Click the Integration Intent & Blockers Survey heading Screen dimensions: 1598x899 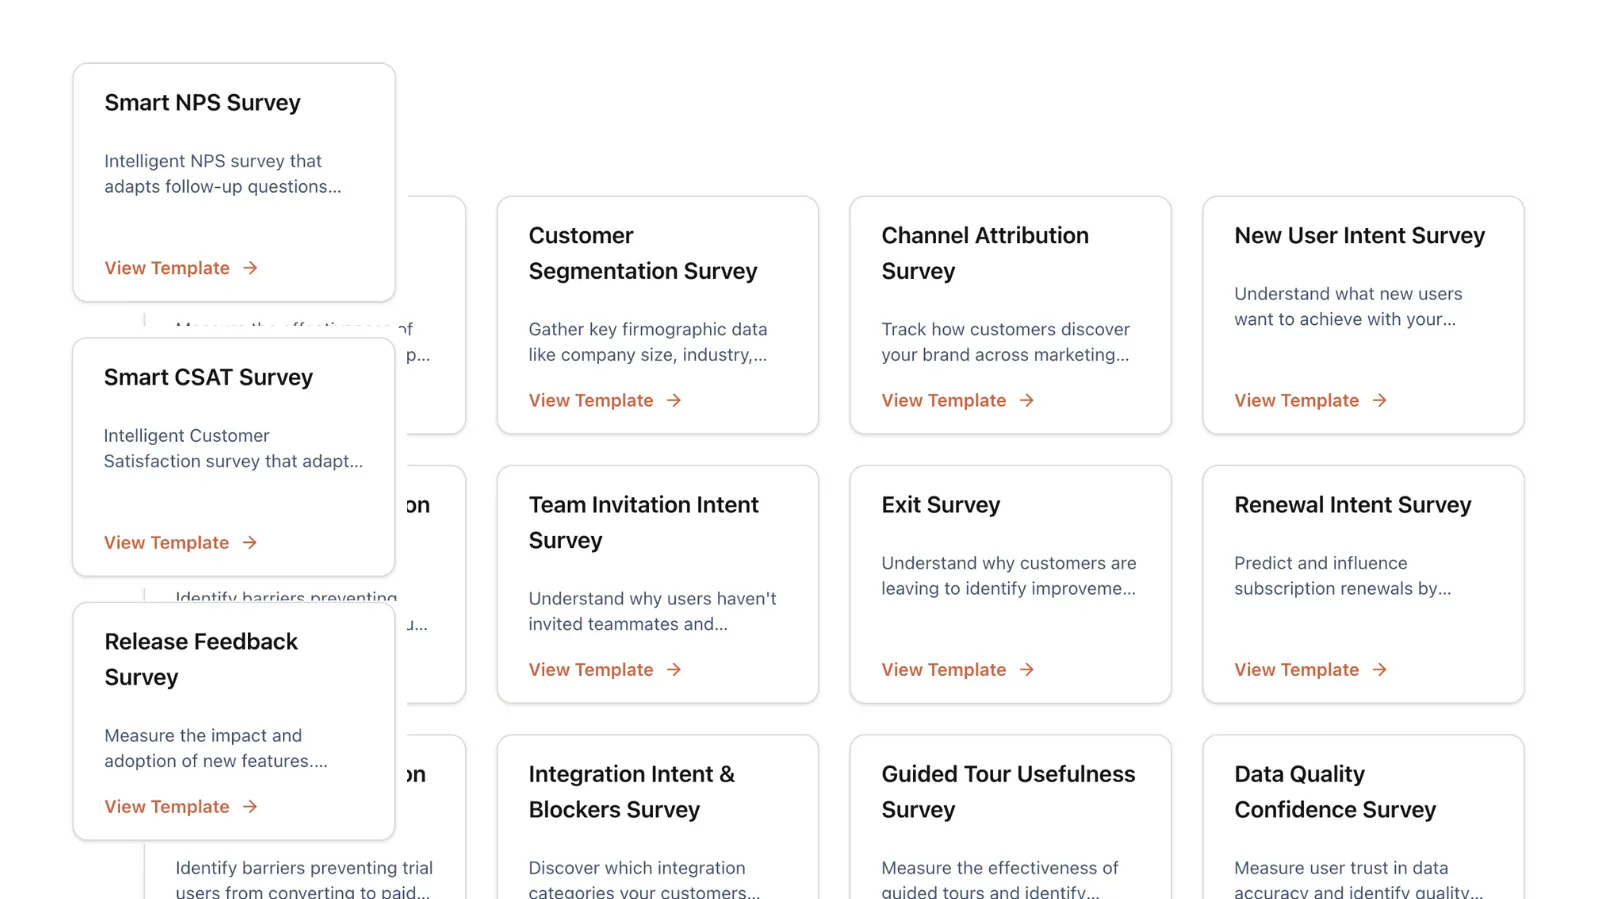coord(631,791)
